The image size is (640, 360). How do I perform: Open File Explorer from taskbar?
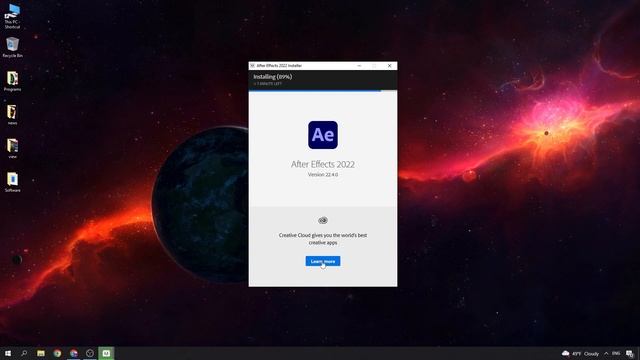pos(41,353)
